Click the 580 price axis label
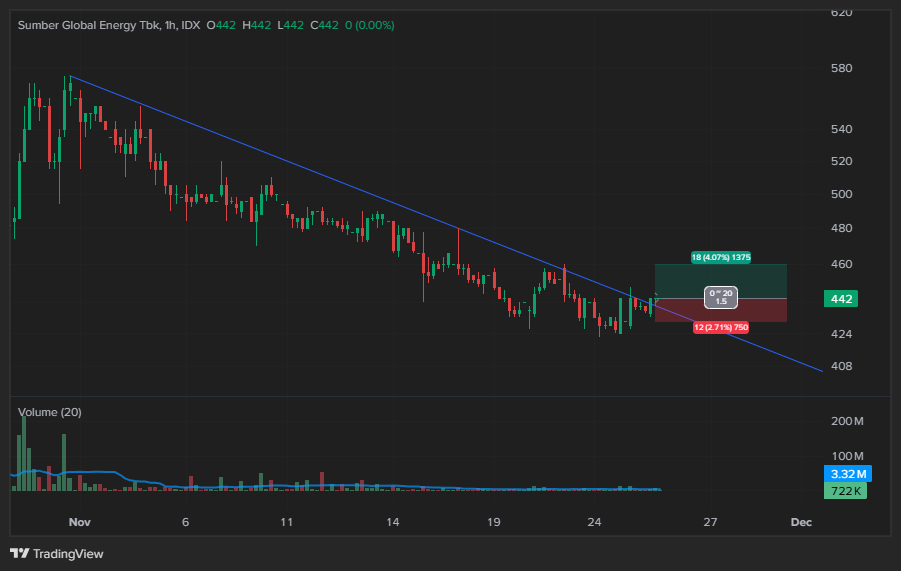This screenshot has height=571, width=901. (841, 68)
